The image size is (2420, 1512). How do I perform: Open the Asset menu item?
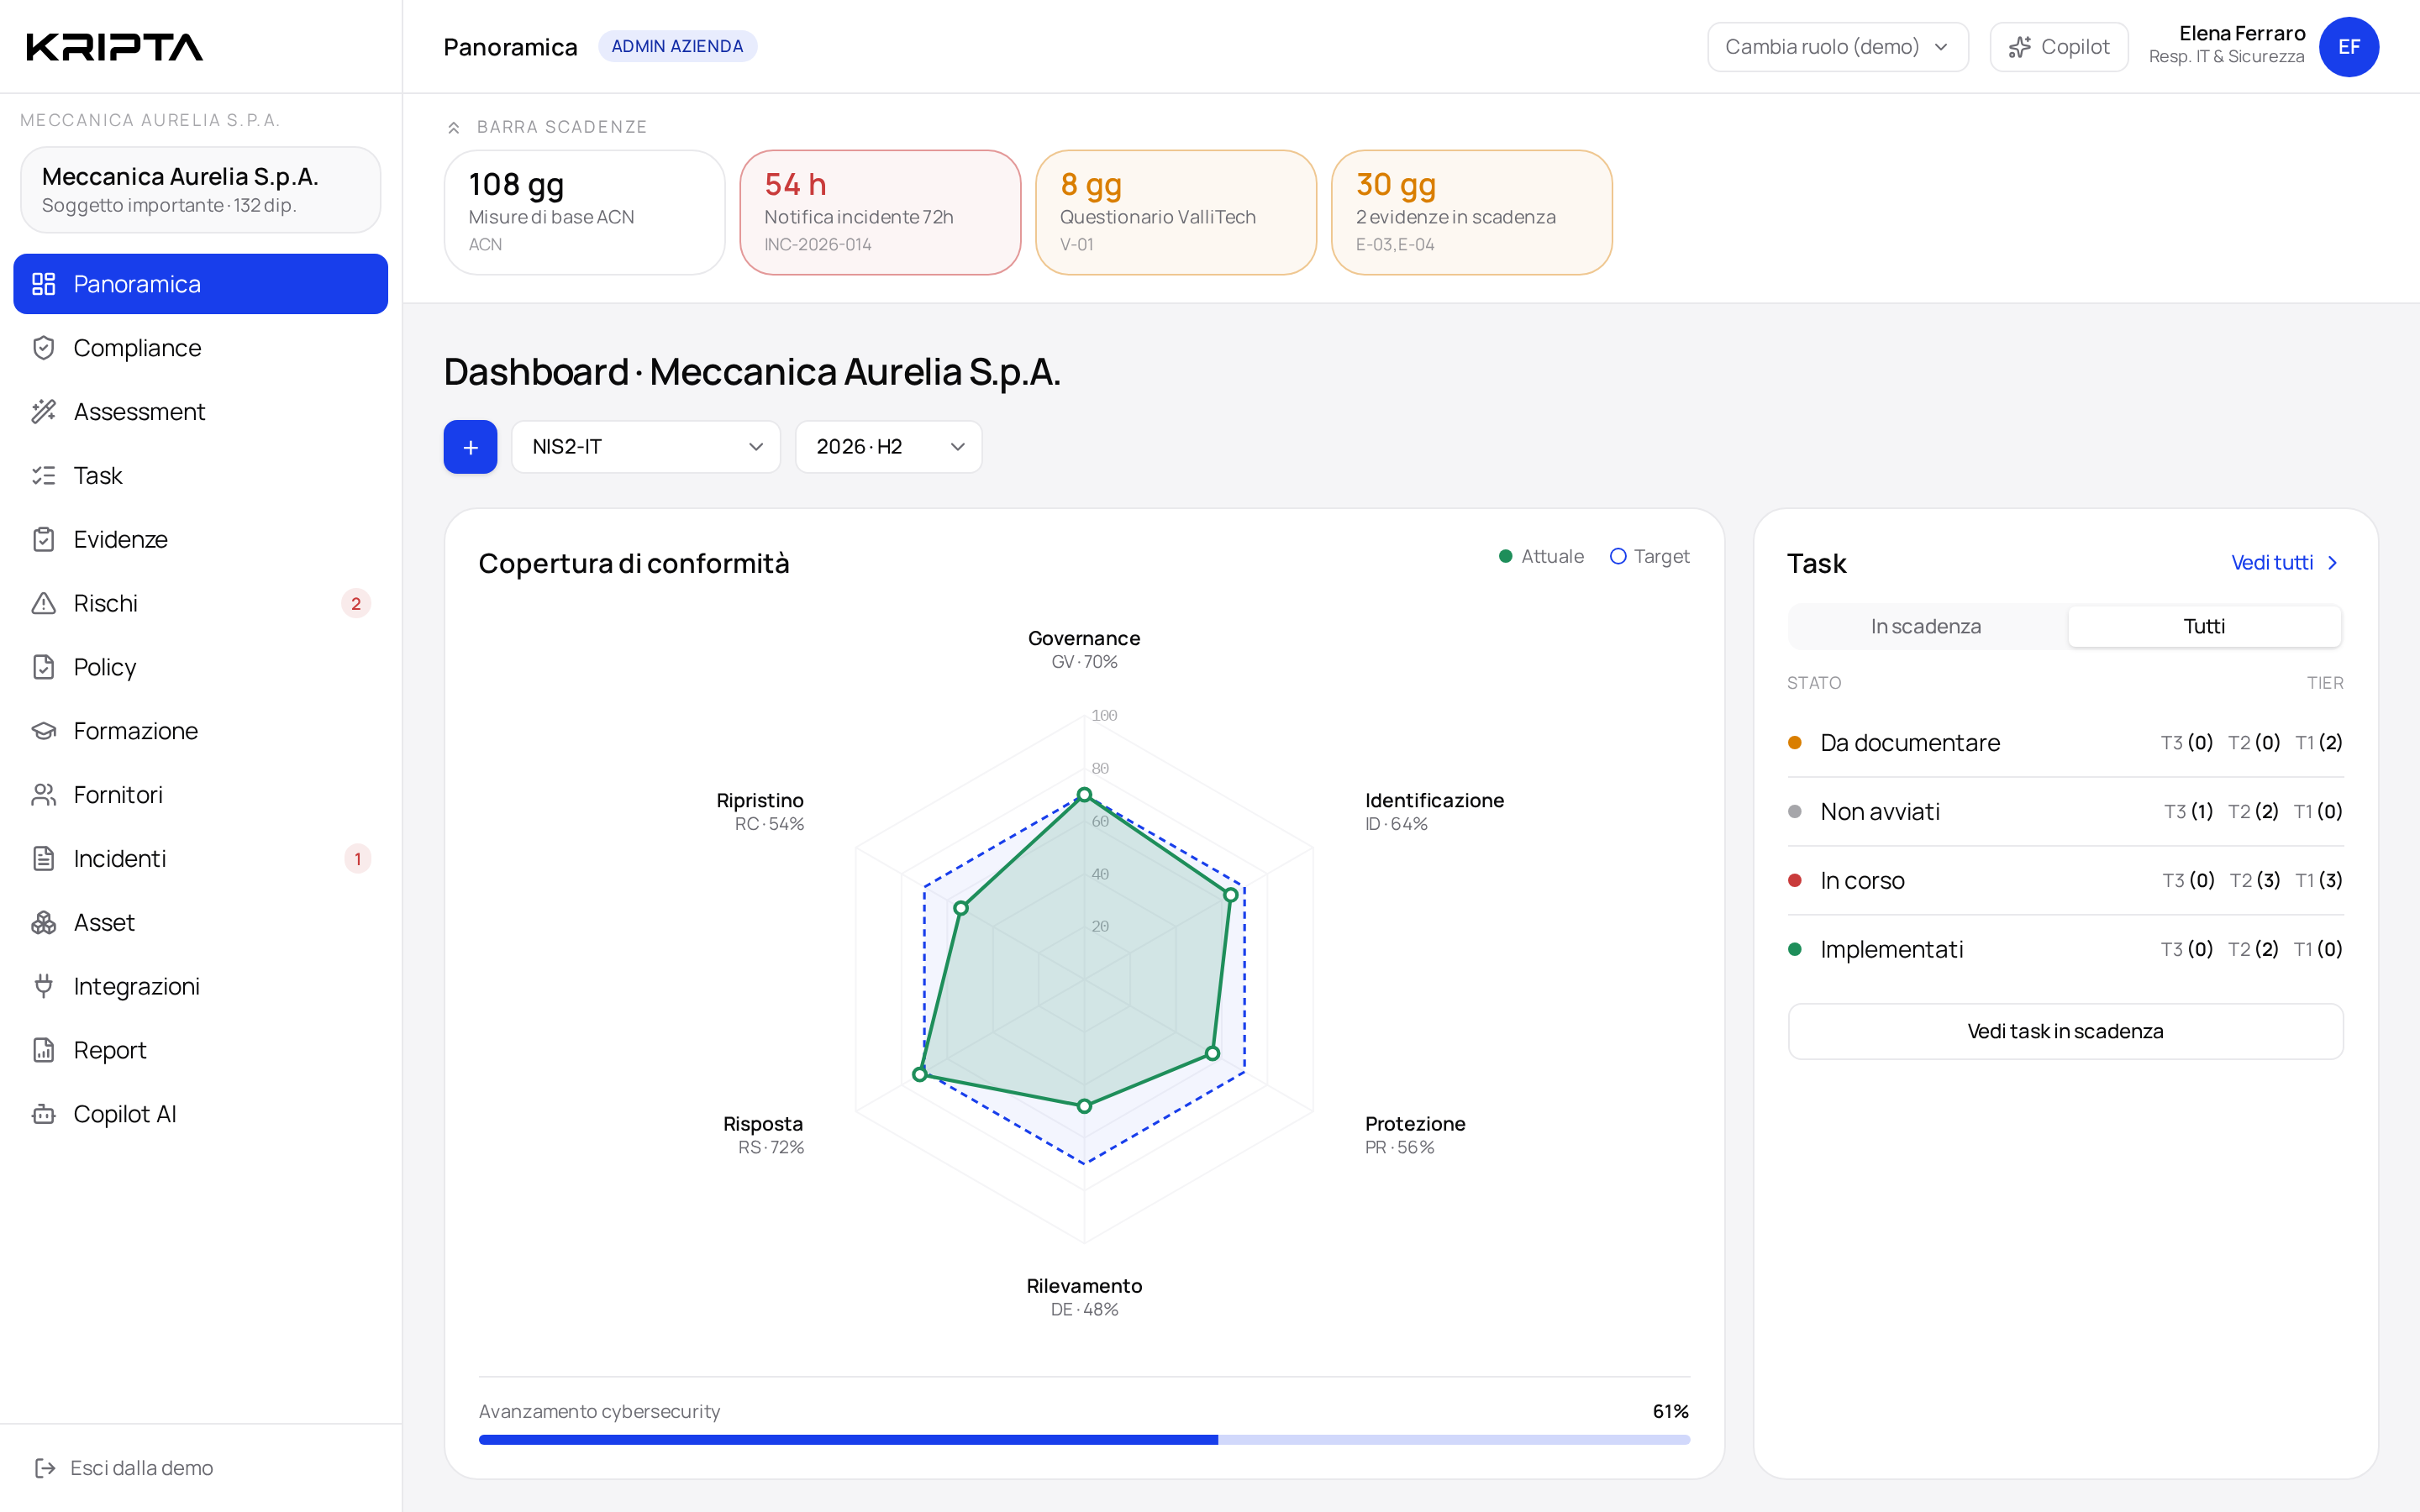coord(200,923)
